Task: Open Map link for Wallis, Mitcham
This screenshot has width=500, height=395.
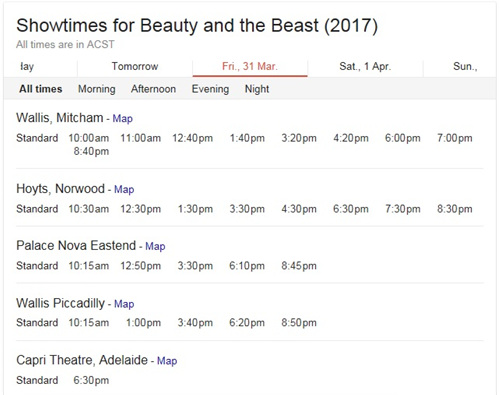Action: point(123,119)
